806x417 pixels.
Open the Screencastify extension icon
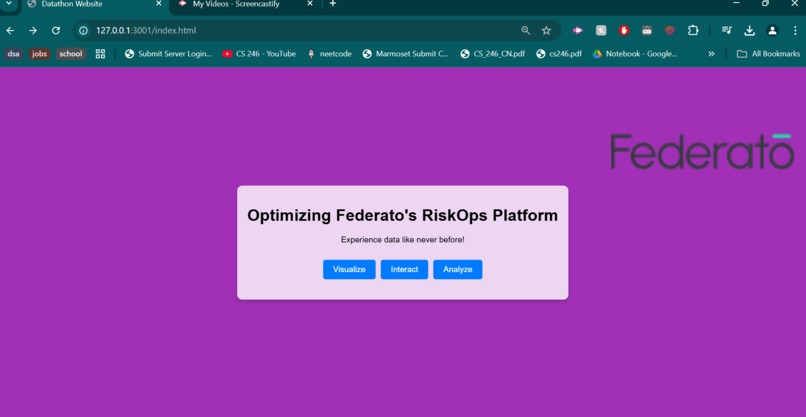pyautogui.click(x=578, y=30)
